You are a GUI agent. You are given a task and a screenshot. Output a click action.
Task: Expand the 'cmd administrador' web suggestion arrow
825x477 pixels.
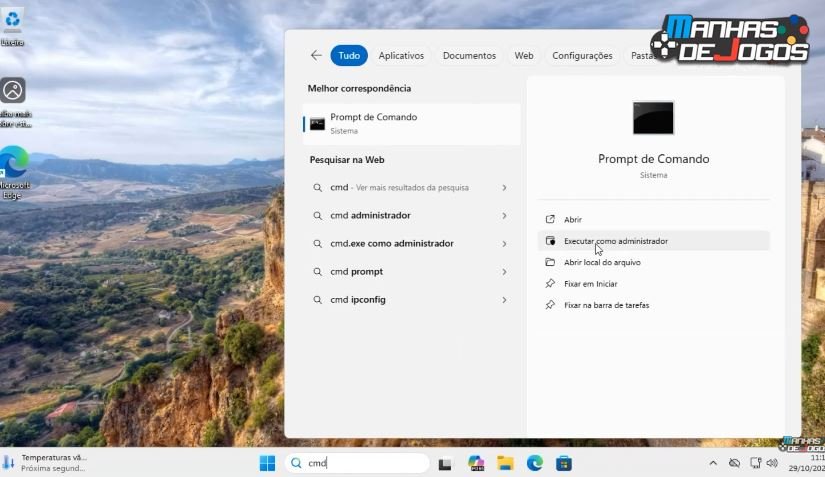[504, 216]
